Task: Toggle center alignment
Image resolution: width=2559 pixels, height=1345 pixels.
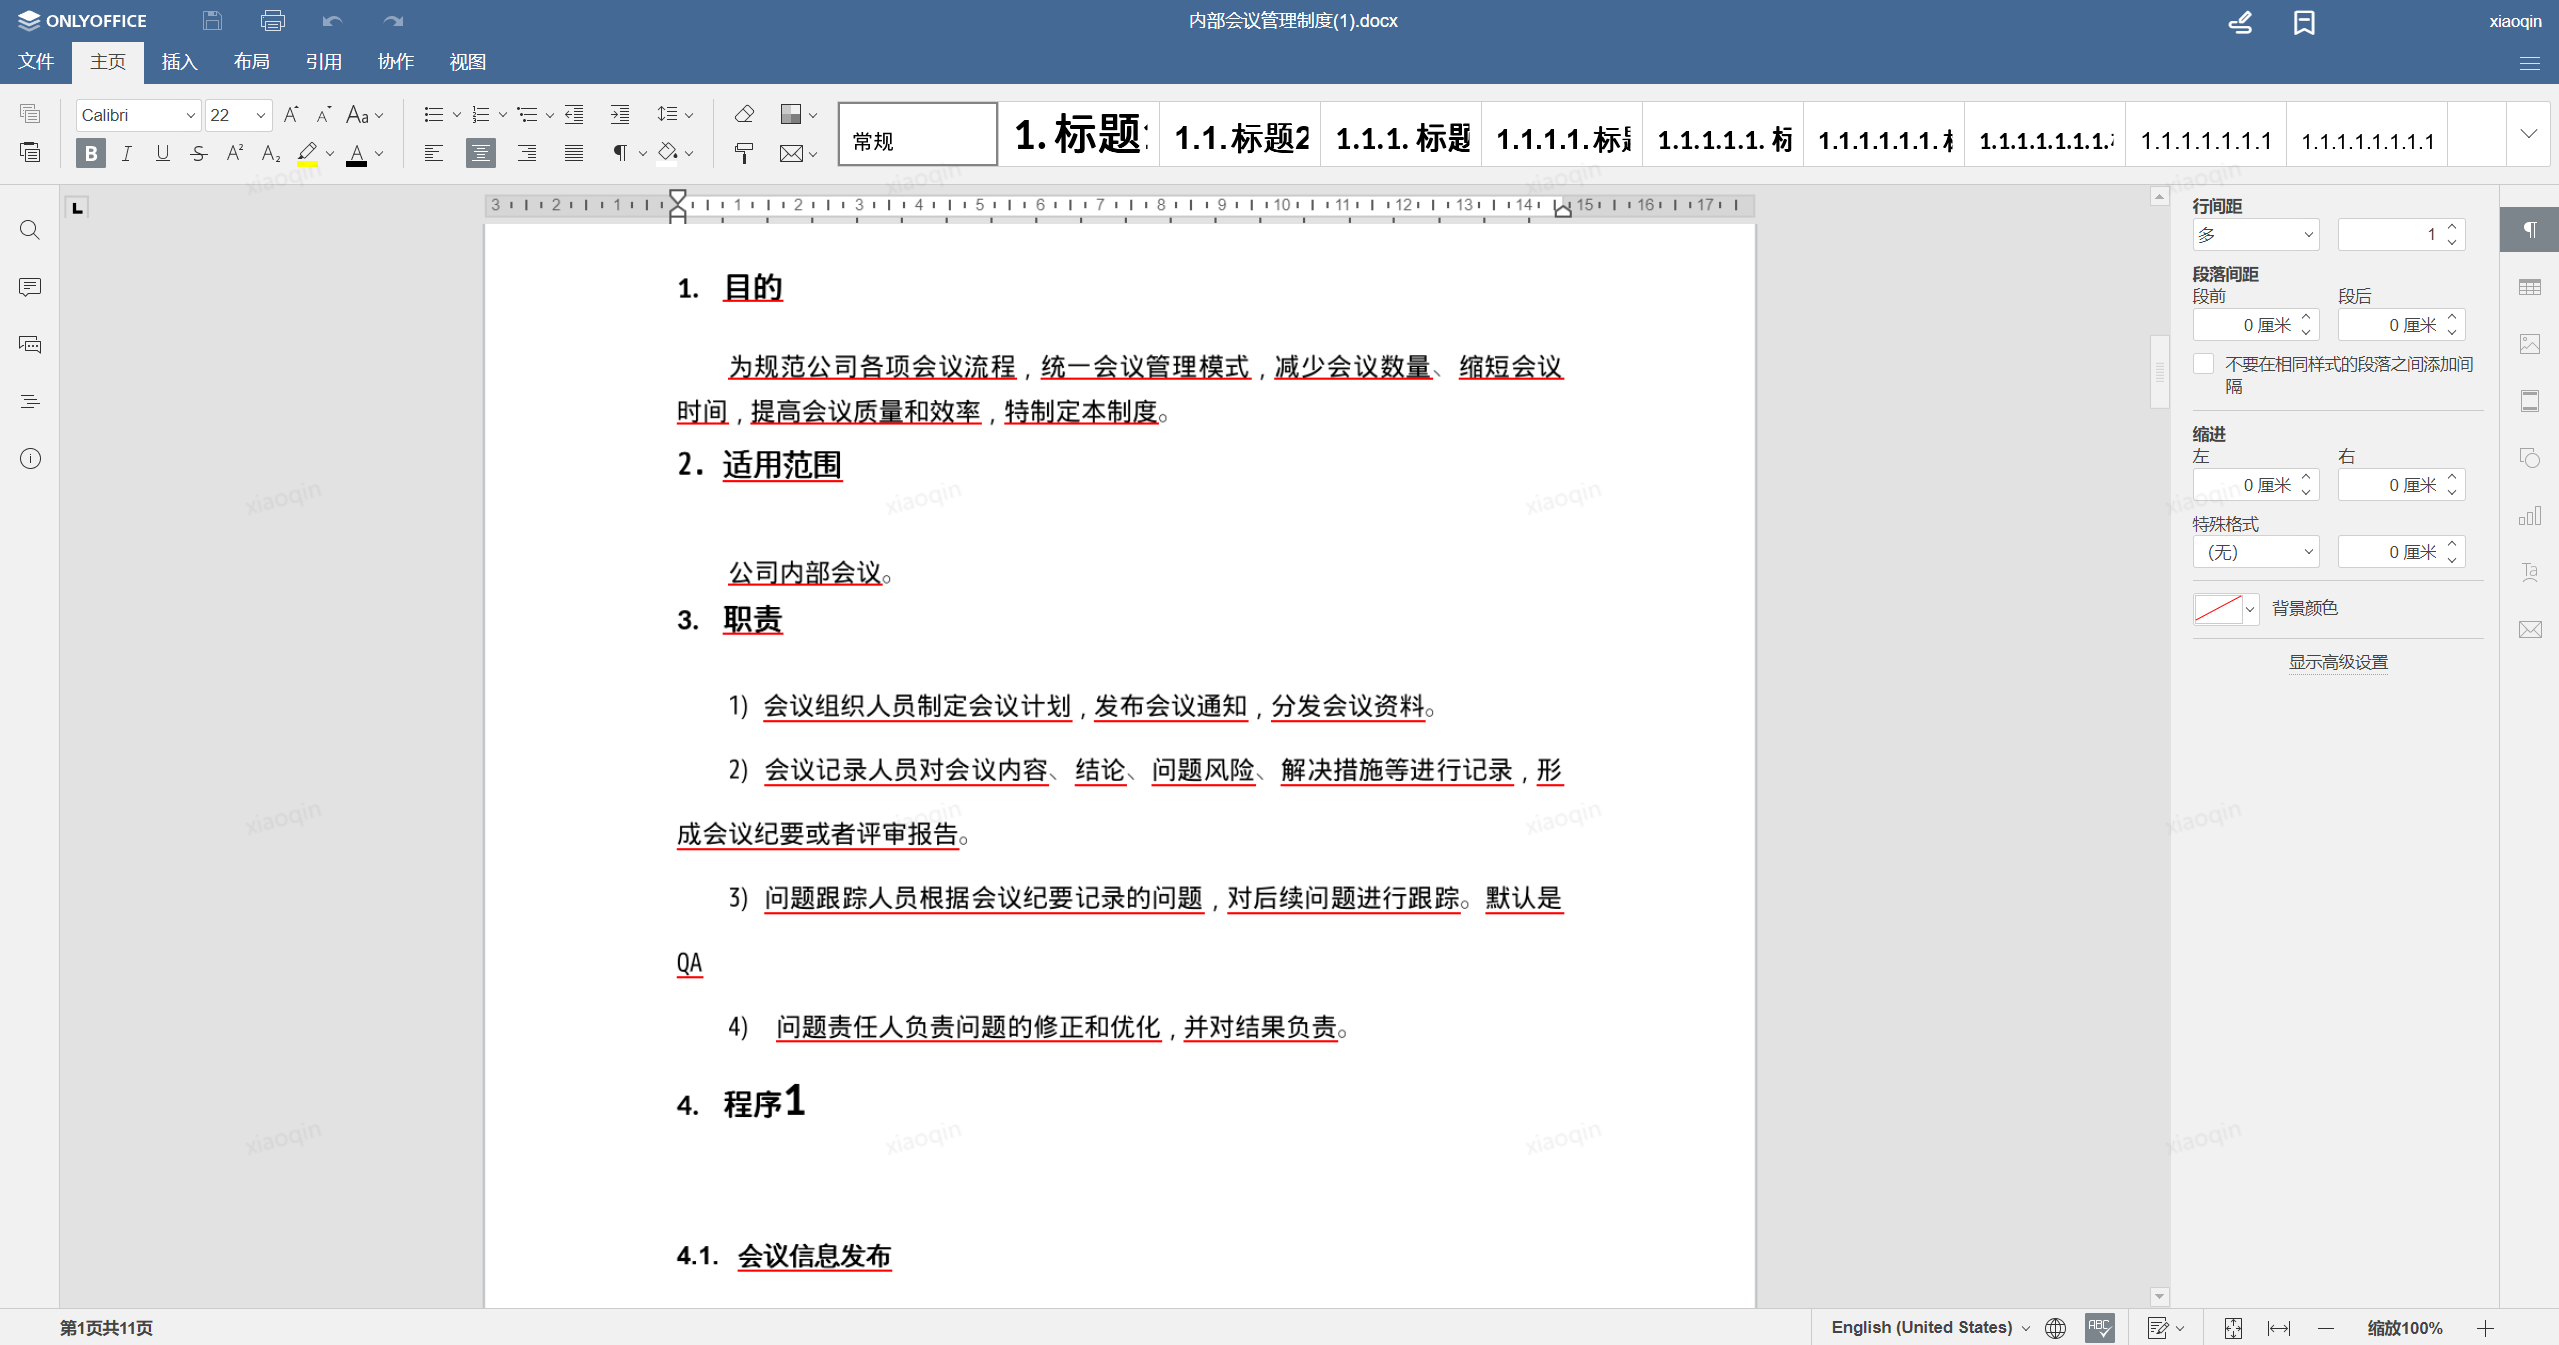Action: coord(481,153)
